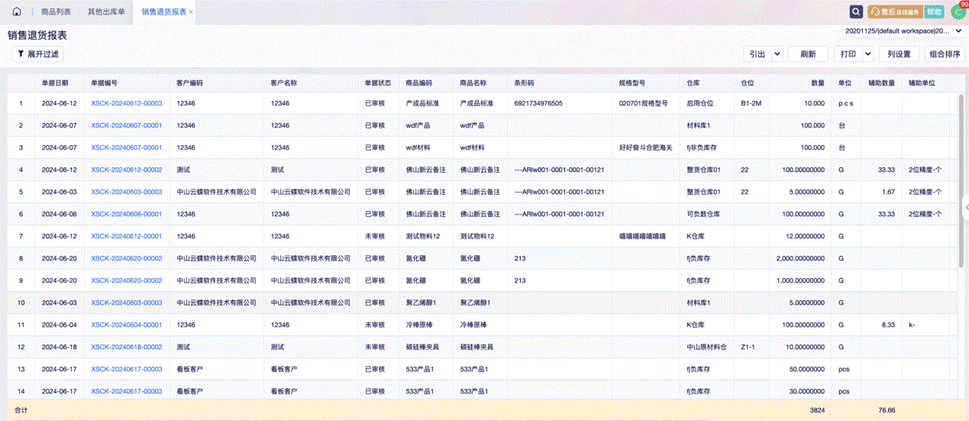Screen dimensions: 969x421
Task: Open the search magnifier icon
Action: [856, 12]
